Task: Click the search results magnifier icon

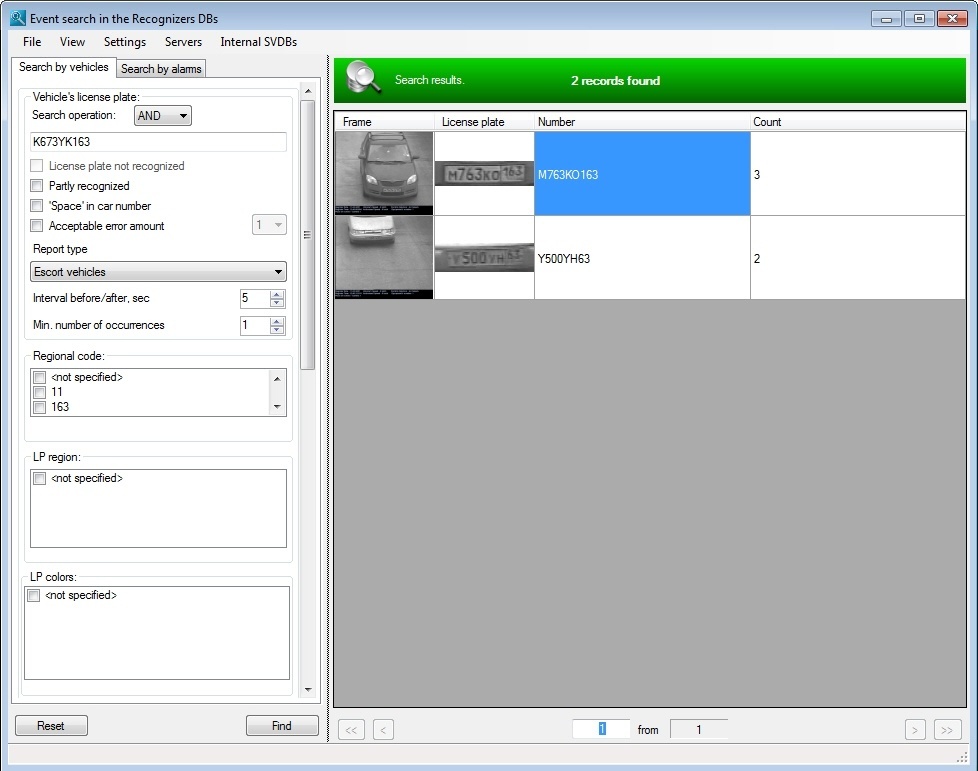Action: tap(364, 80)
